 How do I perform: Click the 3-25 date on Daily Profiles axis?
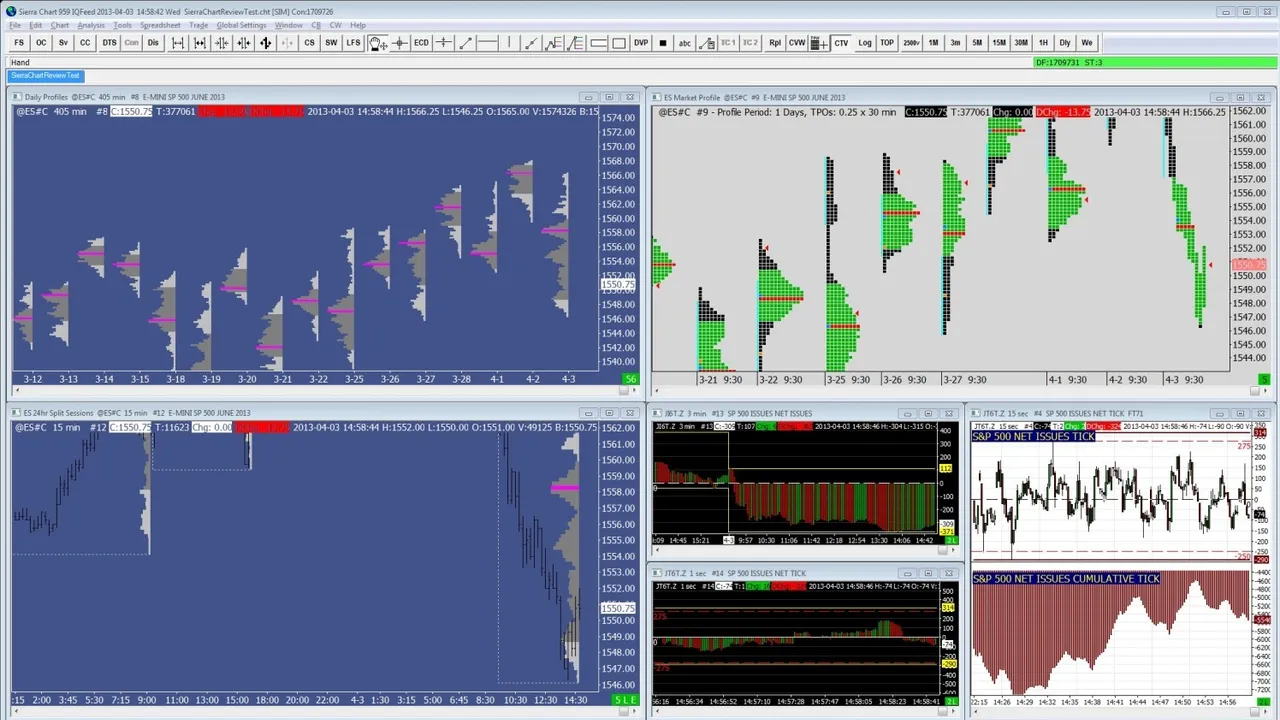(x=354, y=379)
